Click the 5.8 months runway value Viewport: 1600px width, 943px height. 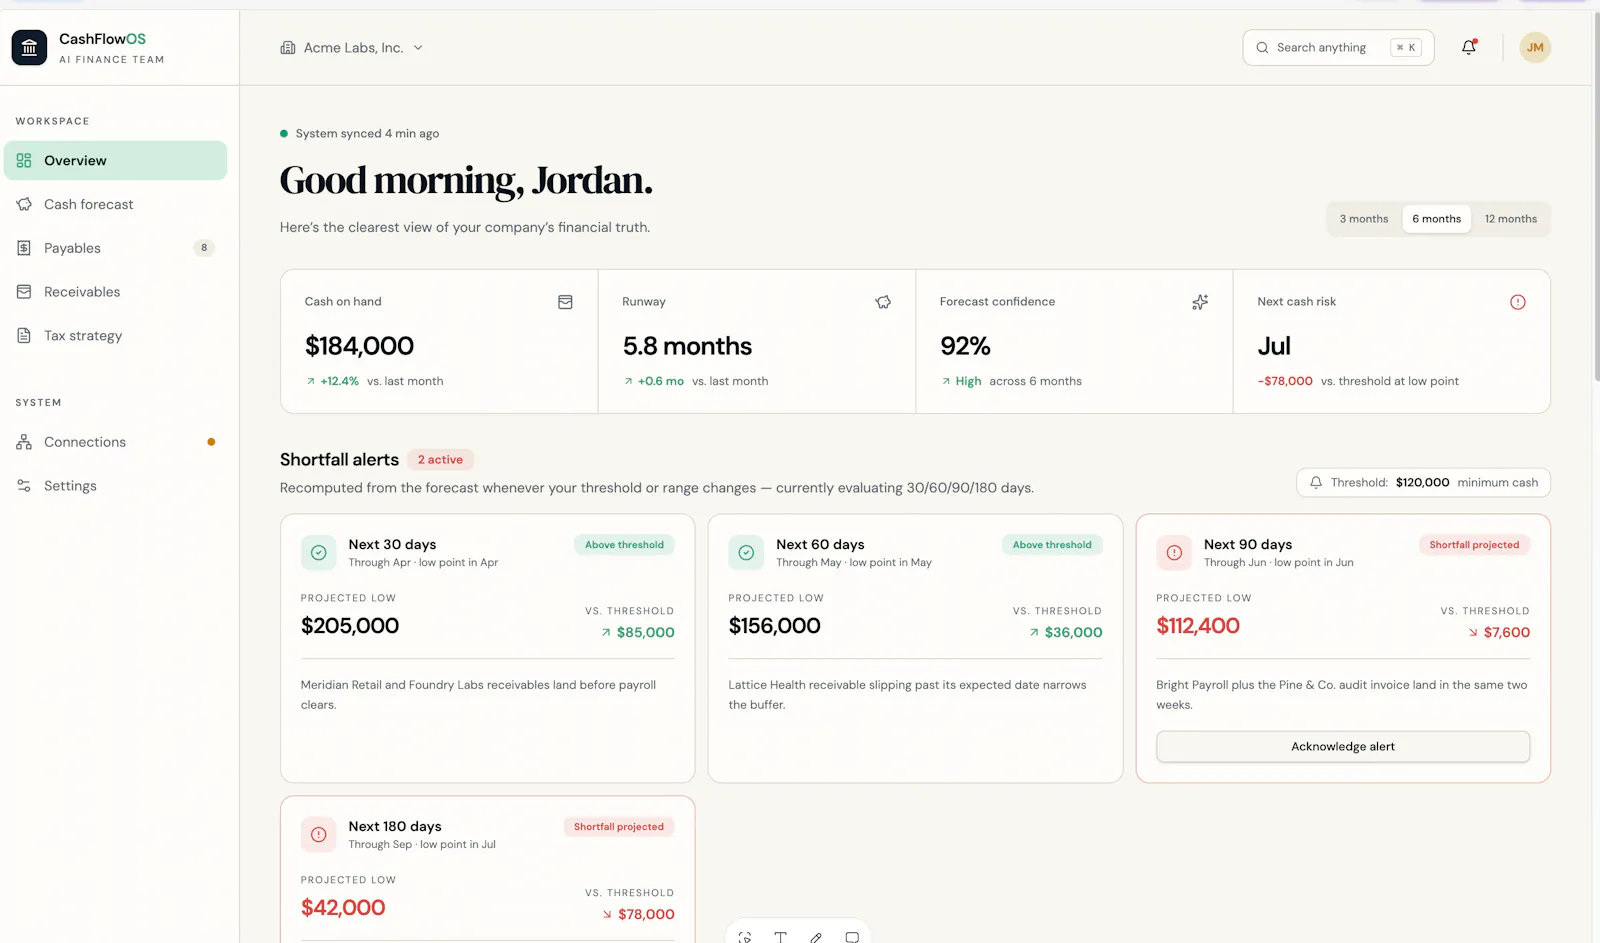tap(687, 346)
